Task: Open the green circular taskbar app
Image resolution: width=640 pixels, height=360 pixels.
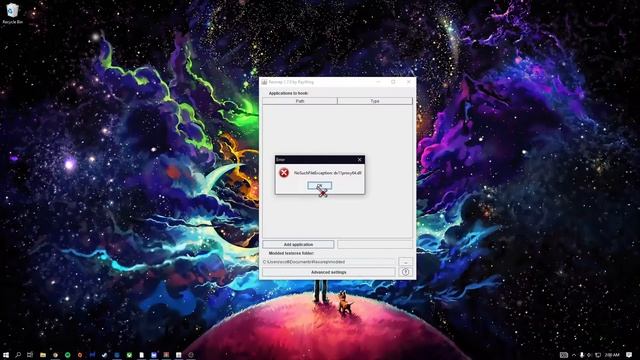Action: pos(68,355)
